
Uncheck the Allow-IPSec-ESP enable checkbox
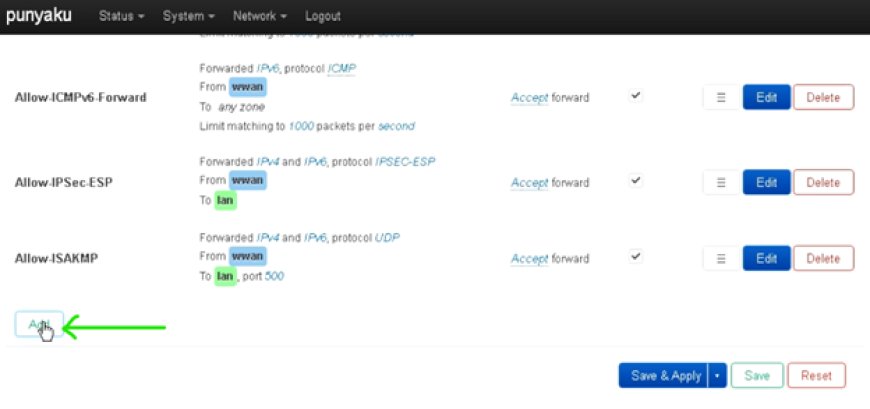coord(636,180)
